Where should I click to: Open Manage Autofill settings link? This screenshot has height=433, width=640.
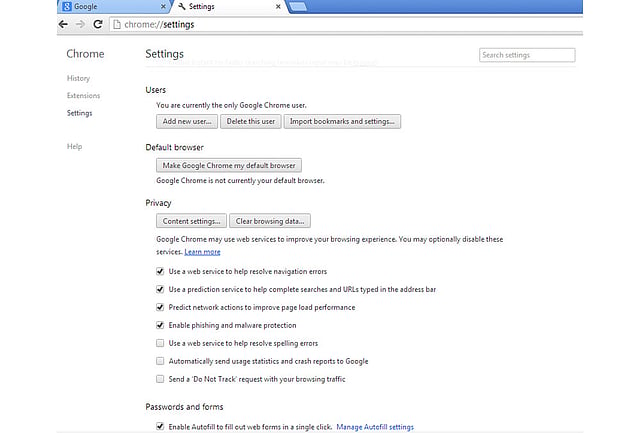[x=375, y=427]
